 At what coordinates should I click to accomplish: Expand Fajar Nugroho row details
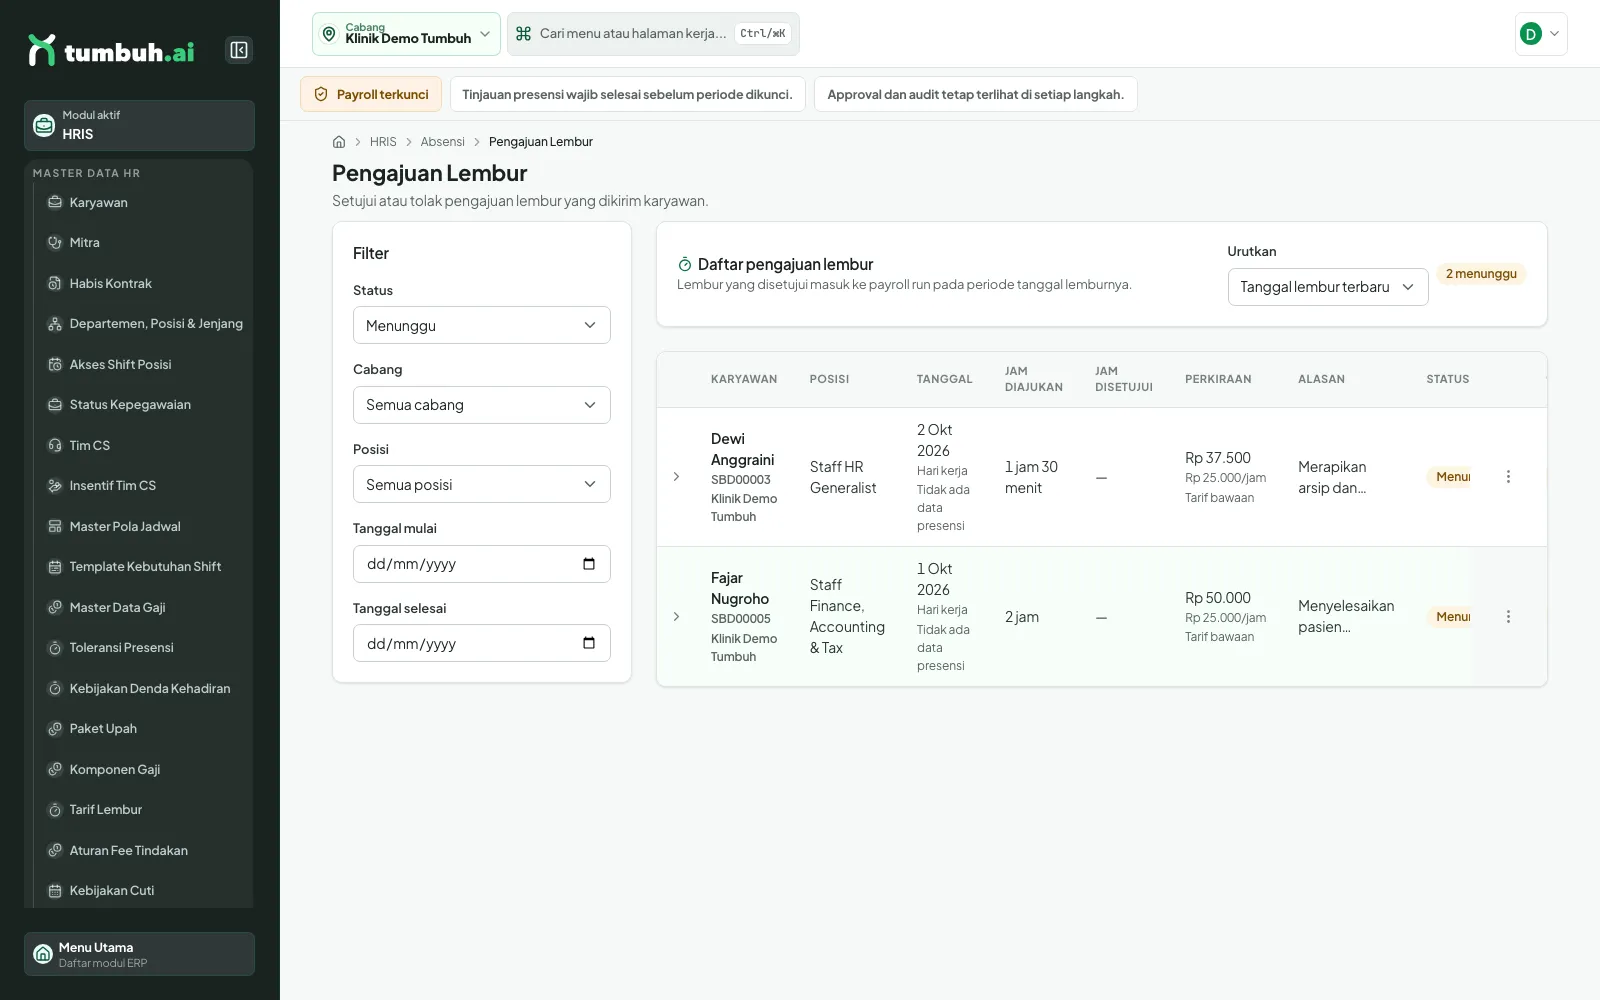coord(676,617)
